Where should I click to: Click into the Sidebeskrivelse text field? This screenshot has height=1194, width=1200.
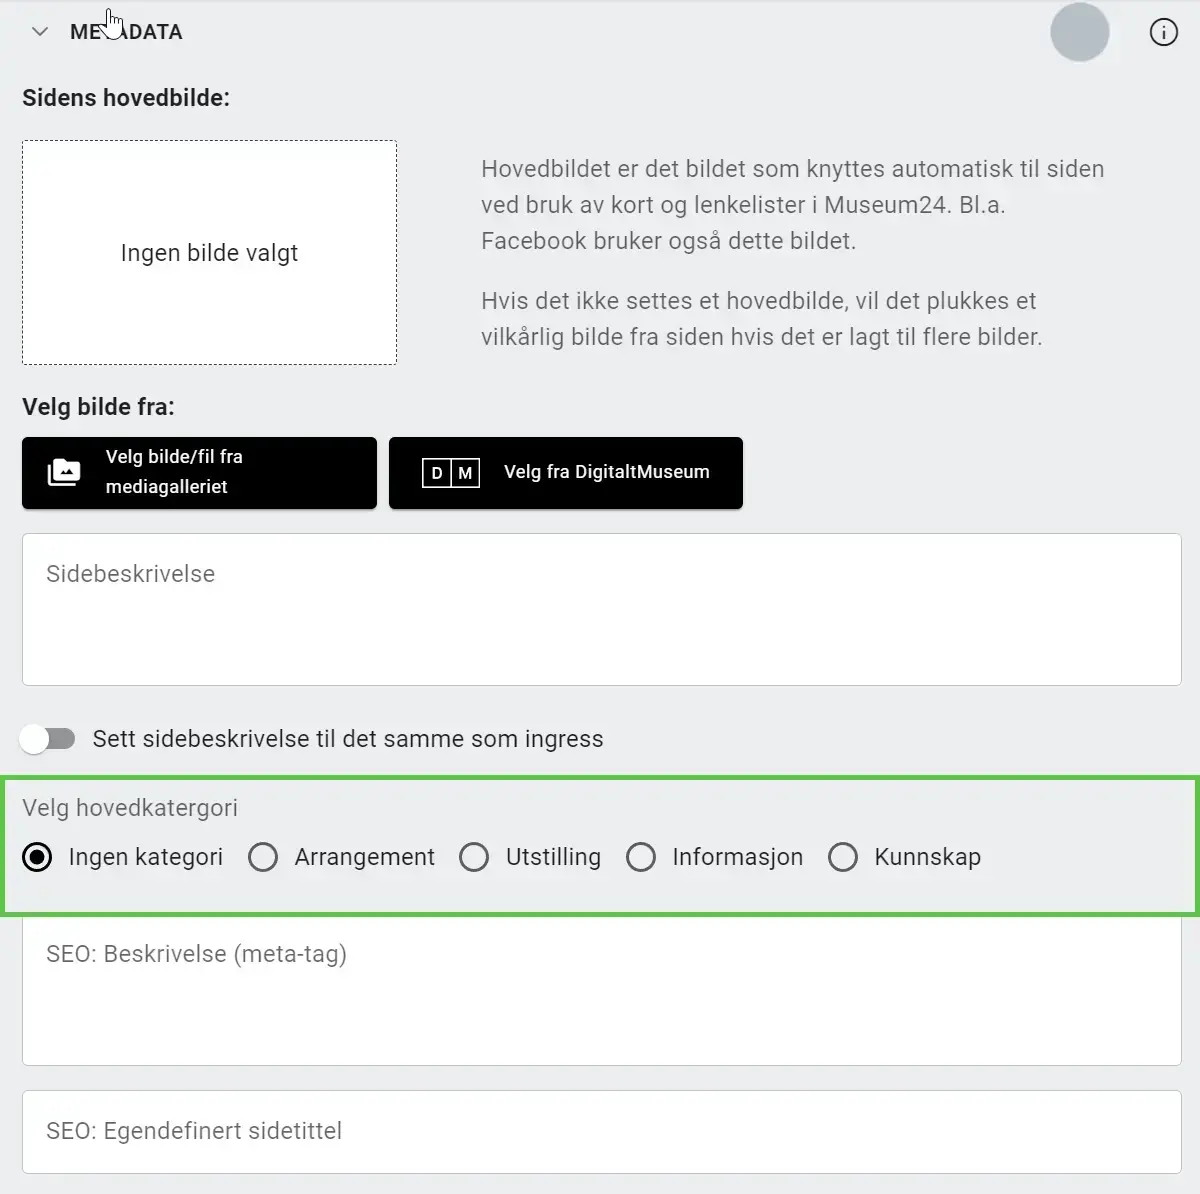(601, 609)
